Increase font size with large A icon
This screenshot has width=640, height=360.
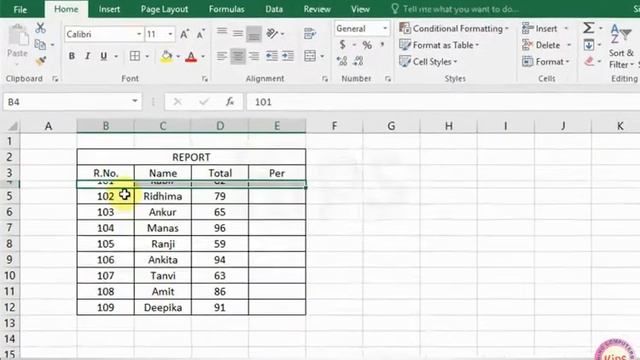click(x=184, y=34)
